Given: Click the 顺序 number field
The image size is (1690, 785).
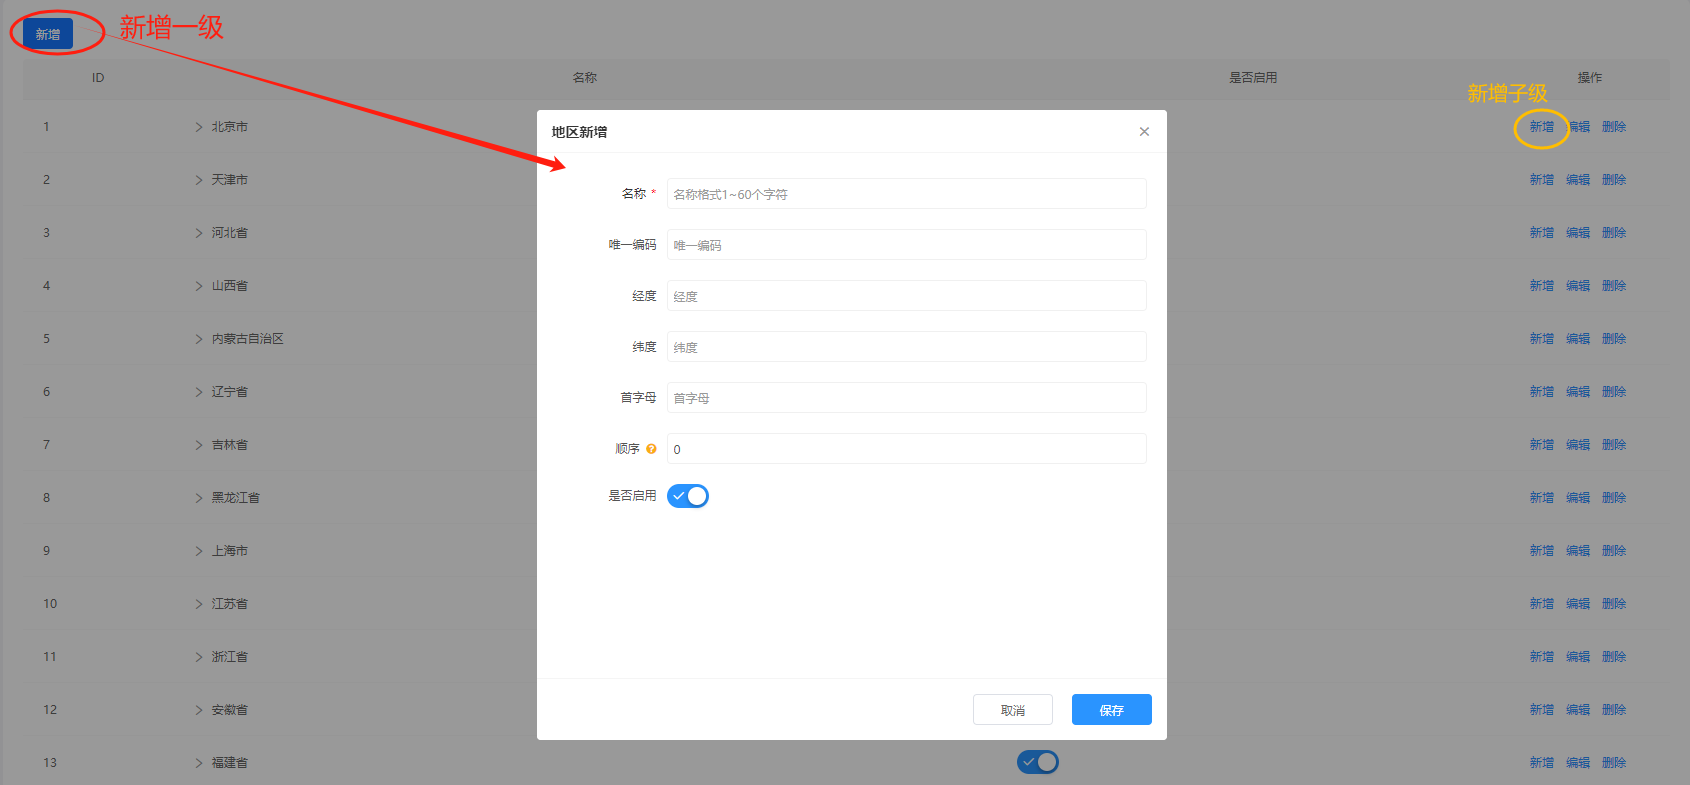Looking at the screenshot, I should pos(906,449).
